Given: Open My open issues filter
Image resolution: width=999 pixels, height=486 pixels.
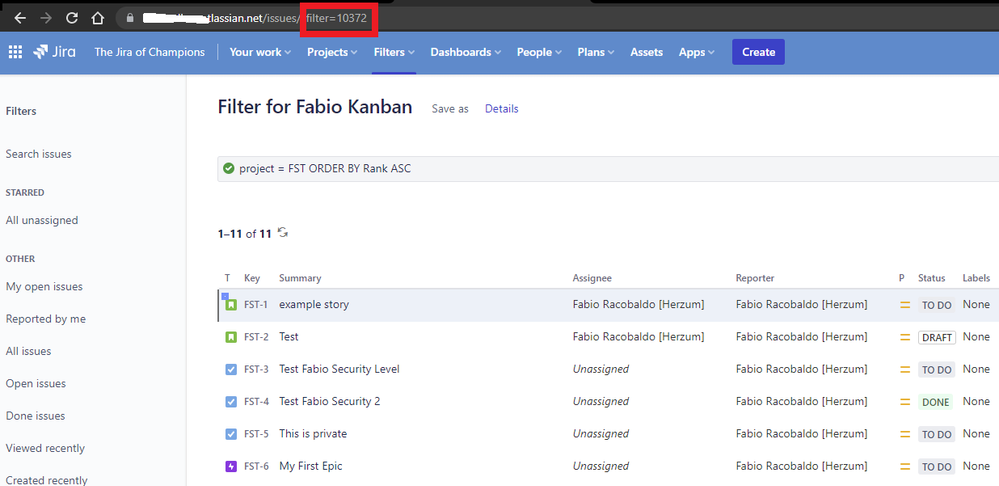Looking at the screenshot, I should click(44, 287).
